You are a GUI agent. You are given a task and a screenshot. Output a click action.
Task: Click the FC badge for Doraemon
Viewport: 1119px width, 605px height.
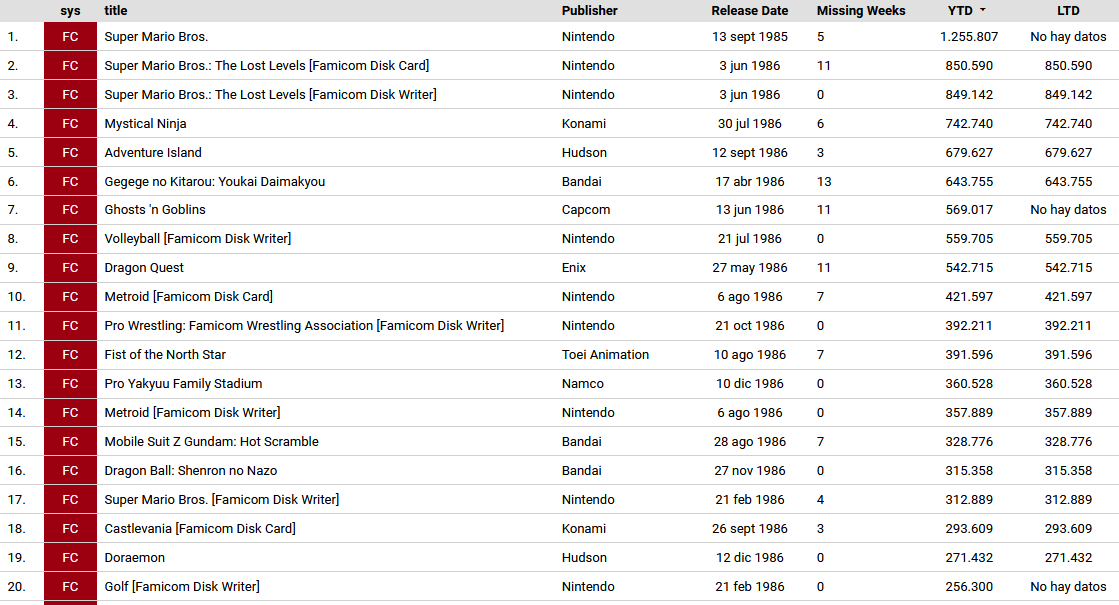[x=70, y=557]
